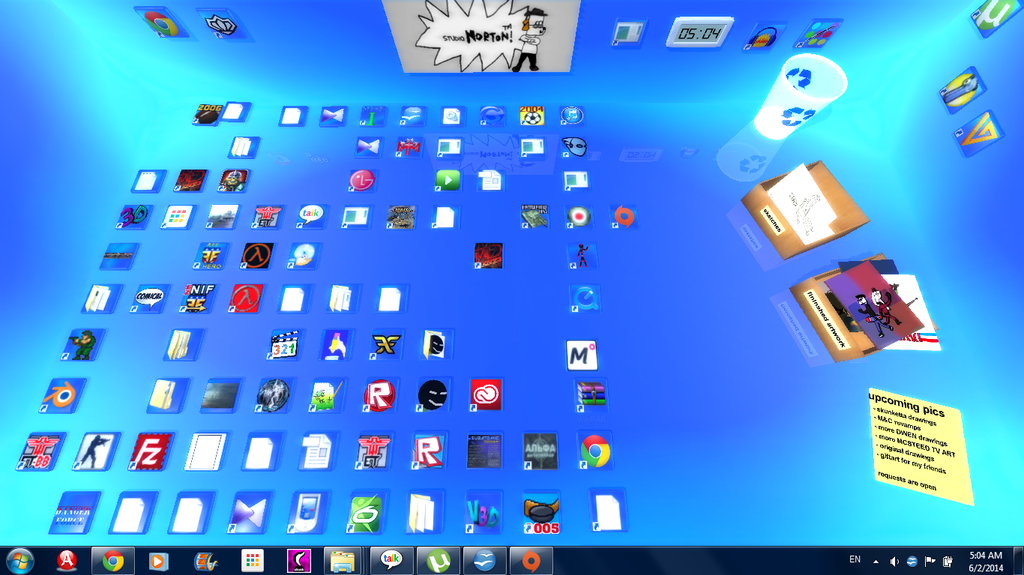Viewport: 1024px width, 575px height.
Task: Open the EN language indicator
Action: click(855, 560)
